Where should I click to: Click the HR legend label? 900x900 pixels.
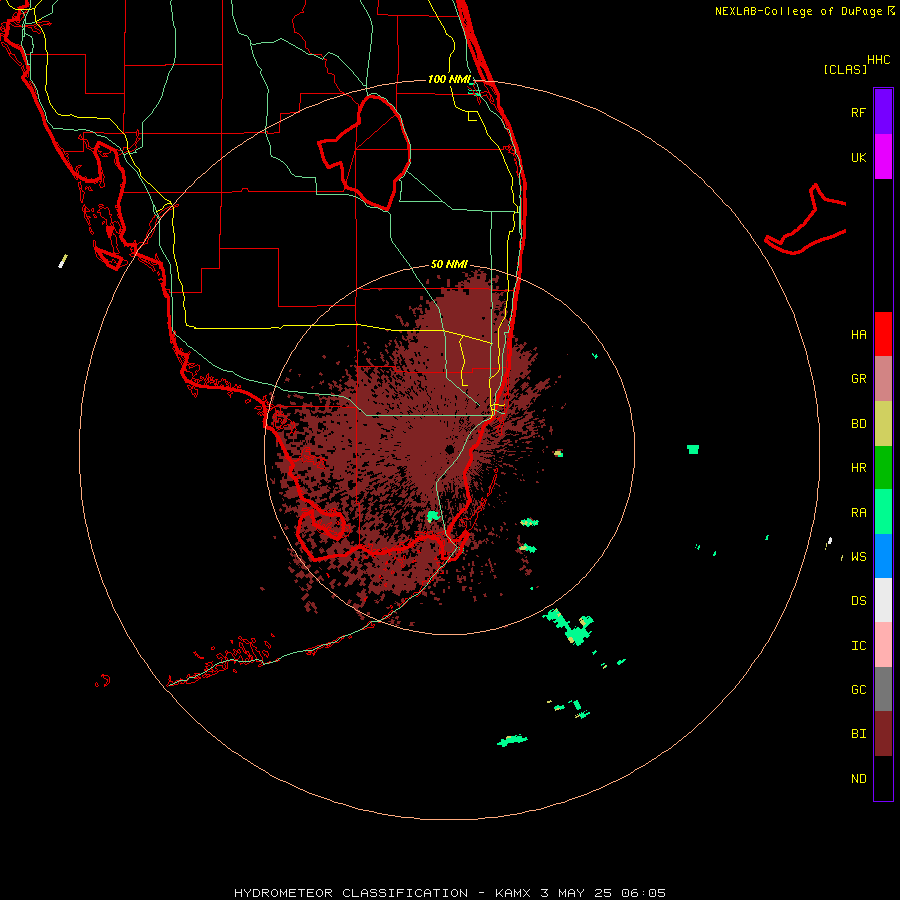click(x=858, y=468)
